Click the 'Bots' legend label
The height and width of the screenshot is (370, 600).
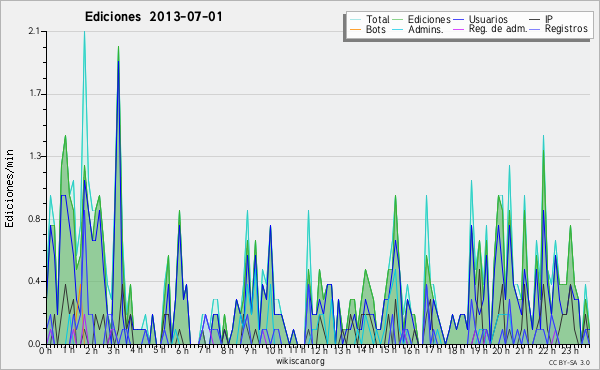[375, 29]
